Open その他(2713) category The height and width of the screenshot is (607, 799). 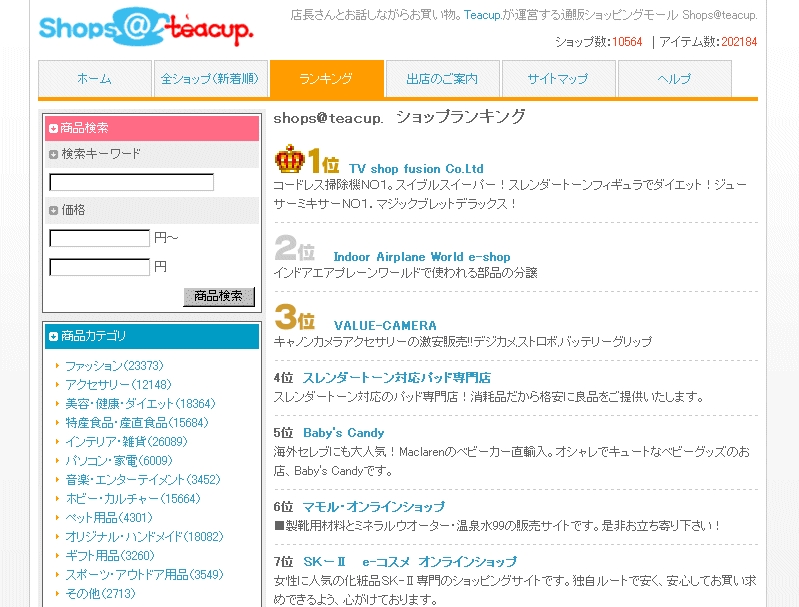pos(100,593)
